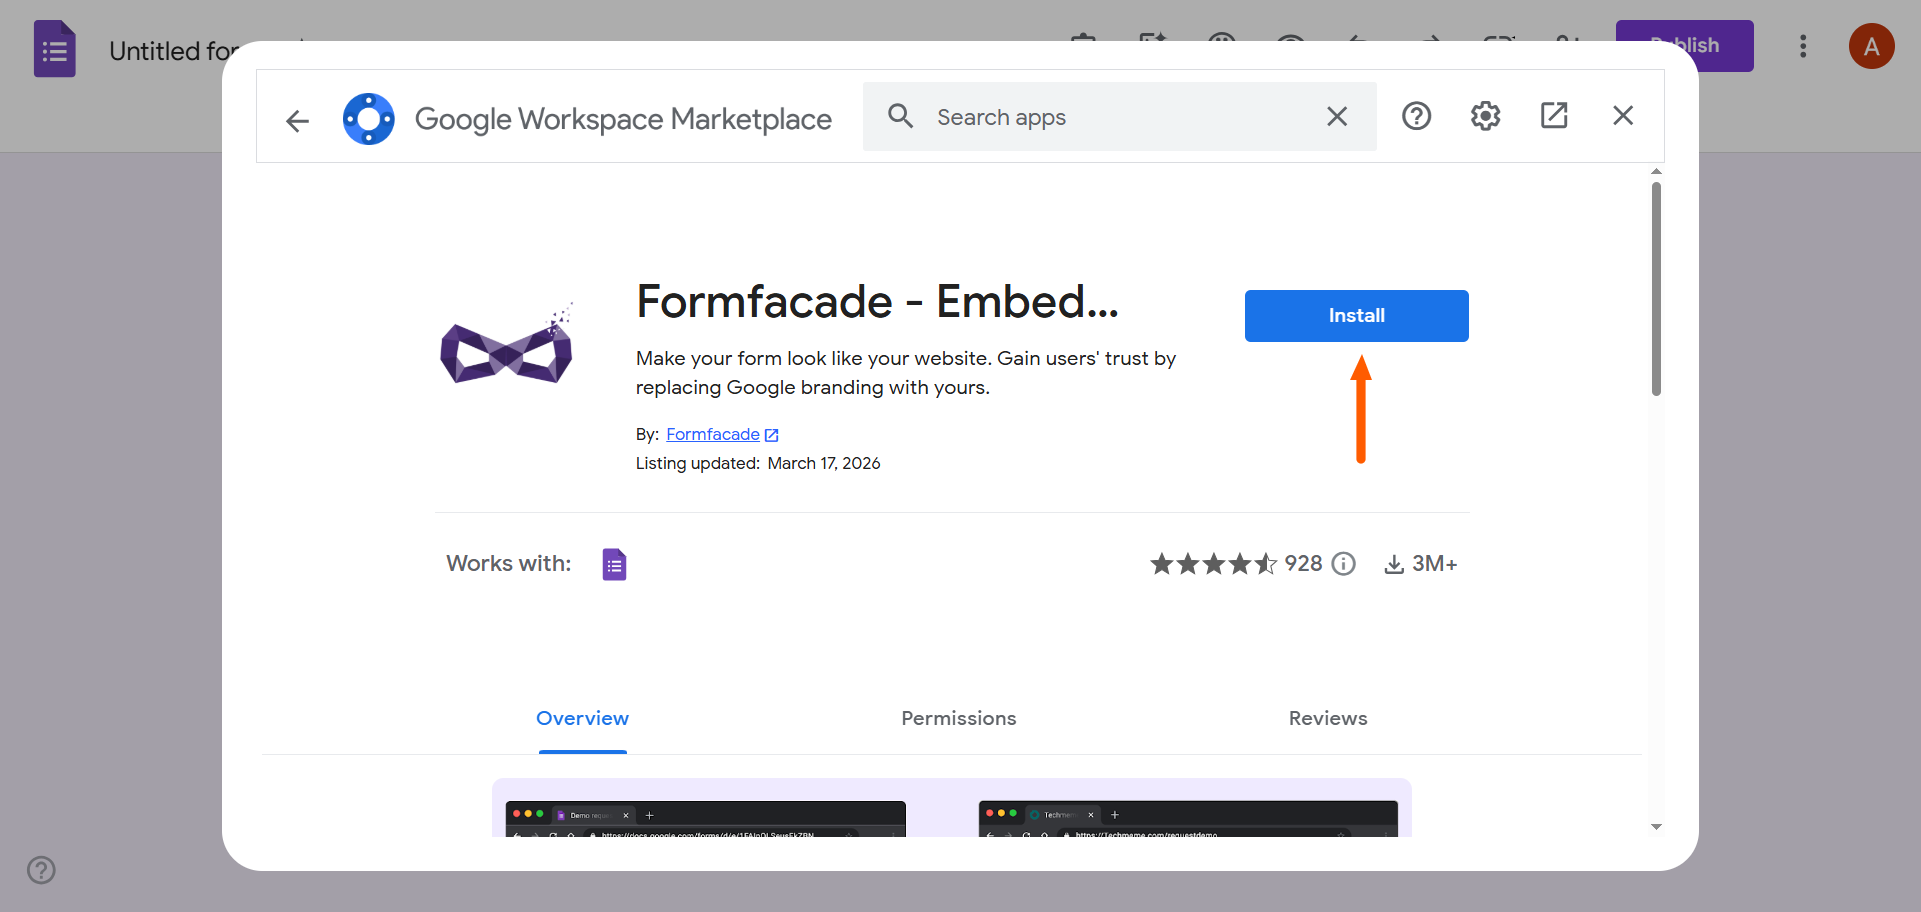
Task: Open Marketplace help icon
Action: click(x=1417, y=116)
